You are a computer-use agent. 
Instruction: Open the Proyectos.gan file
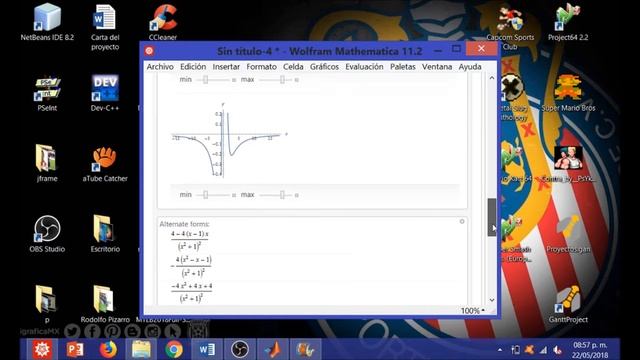click(568, 234)
